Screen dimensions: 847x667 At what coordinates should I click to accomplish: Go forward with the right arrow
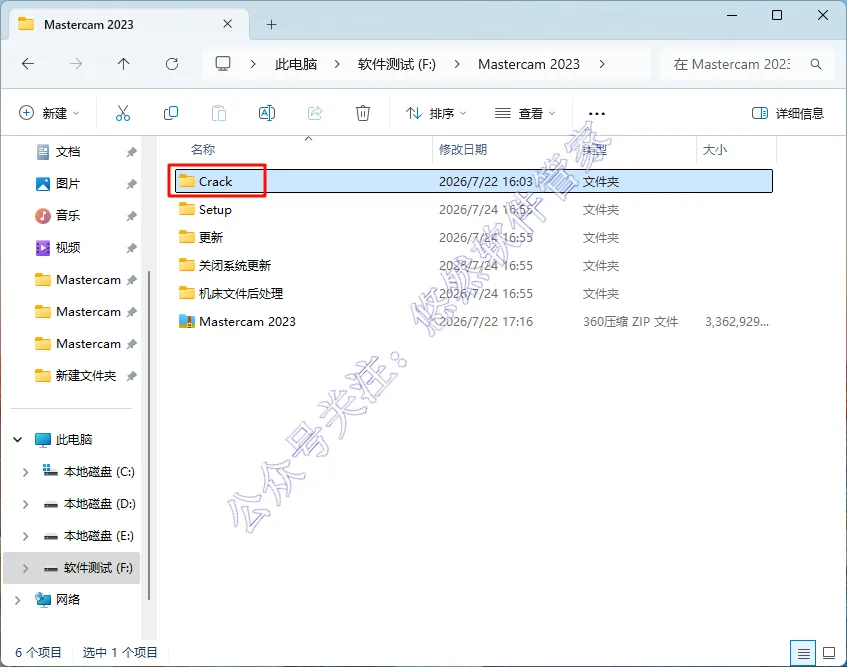(x=76, y=64)
